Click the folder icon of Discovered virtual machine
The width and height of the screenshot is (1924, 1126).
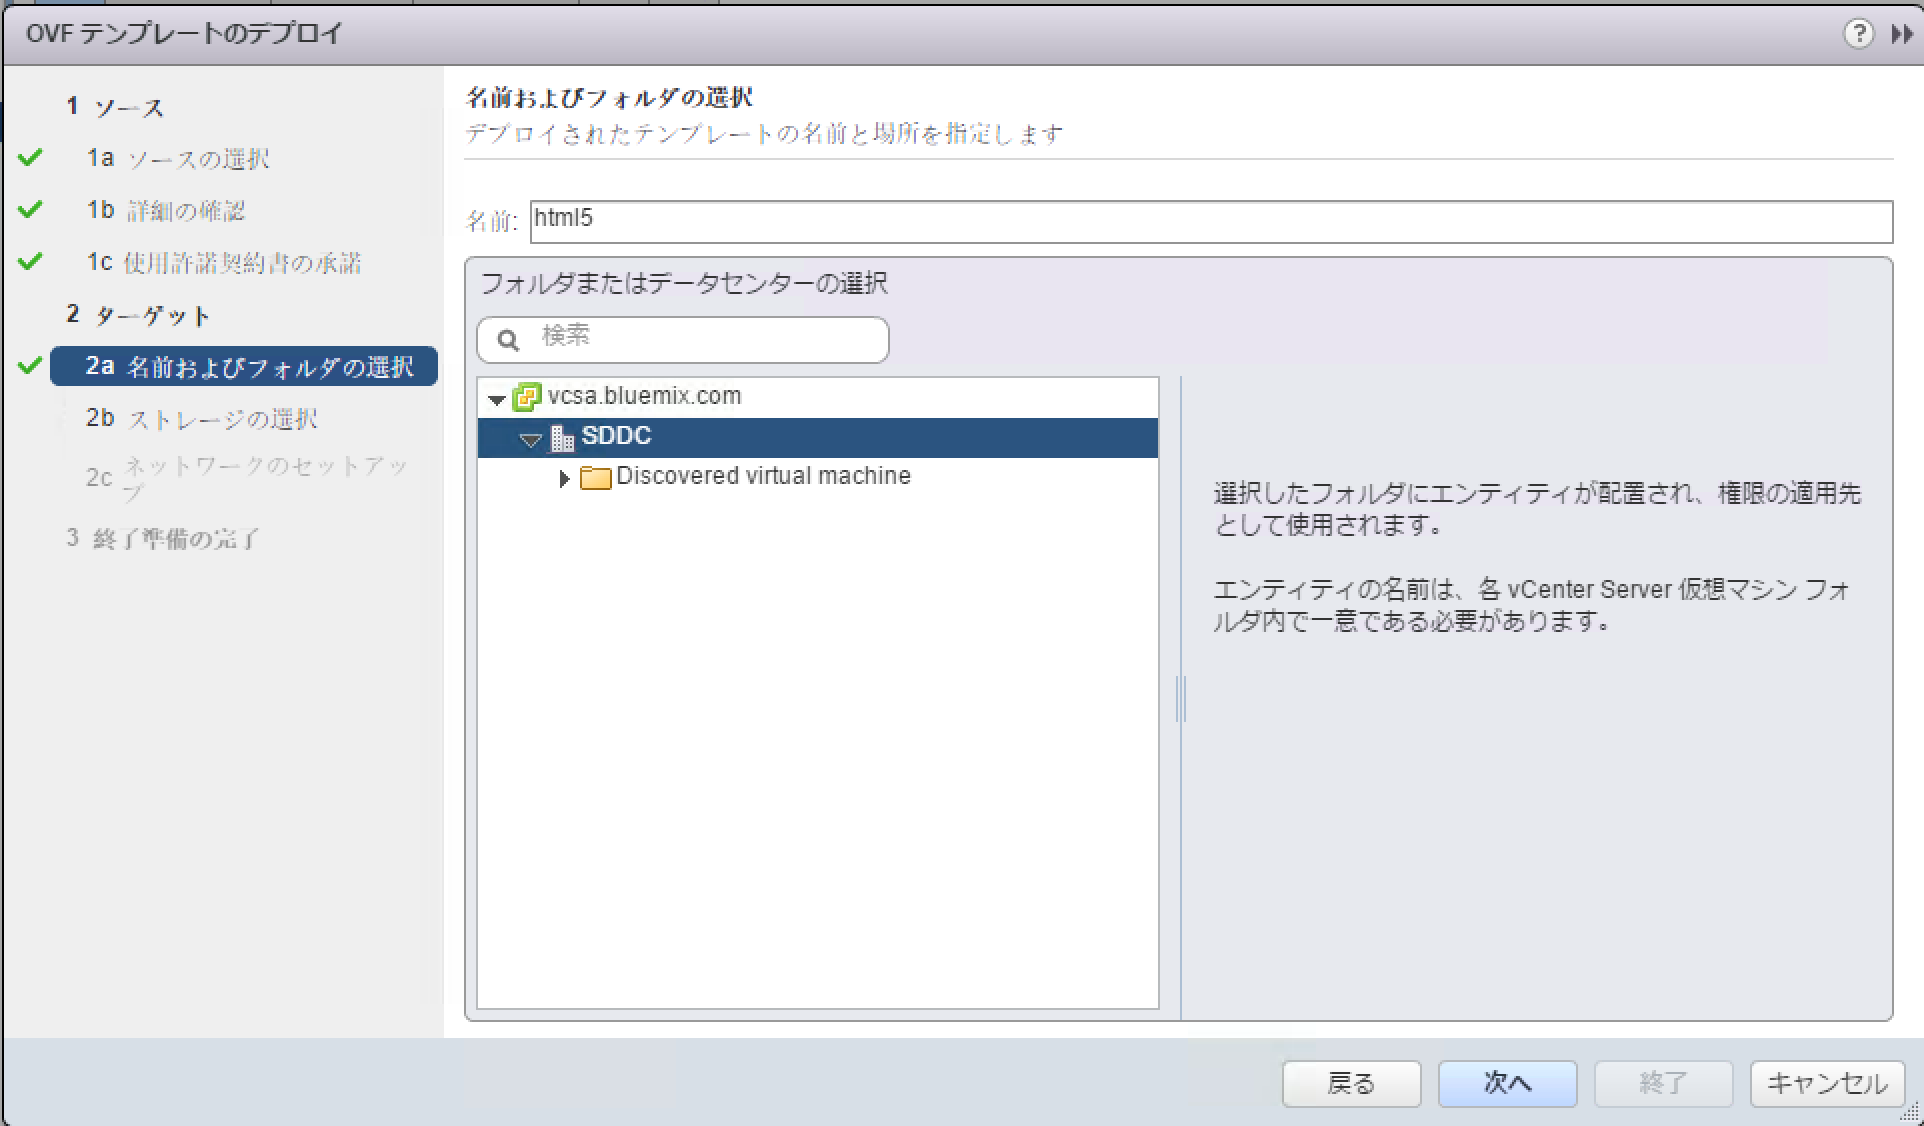coord(595,478)
